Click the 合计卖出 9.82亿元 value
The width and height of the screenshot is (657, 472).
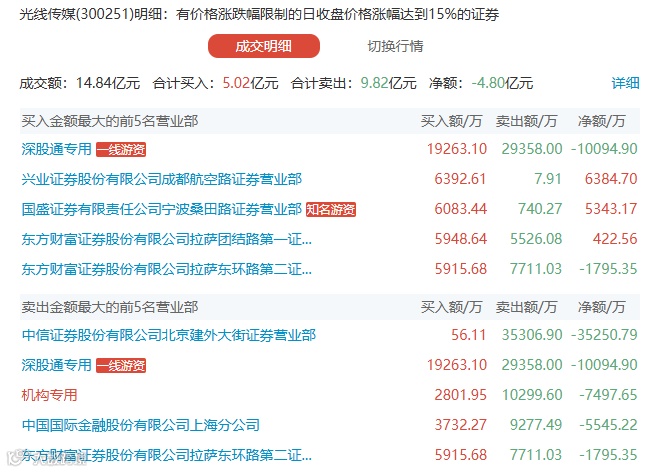(388, 83)
